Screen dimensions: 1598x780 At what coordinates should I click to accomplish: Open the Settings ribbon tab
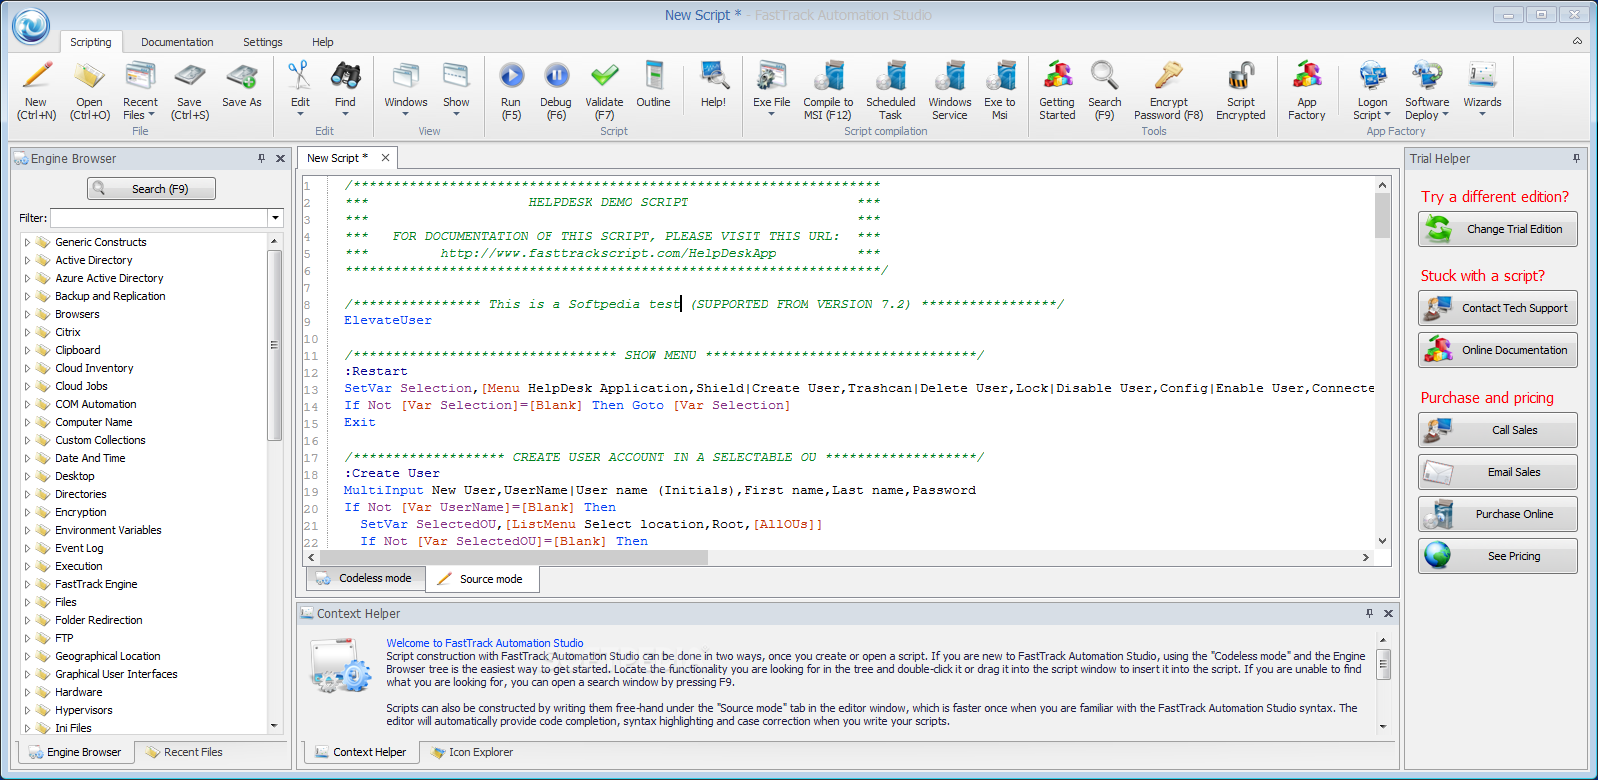(x=263, y=42)
